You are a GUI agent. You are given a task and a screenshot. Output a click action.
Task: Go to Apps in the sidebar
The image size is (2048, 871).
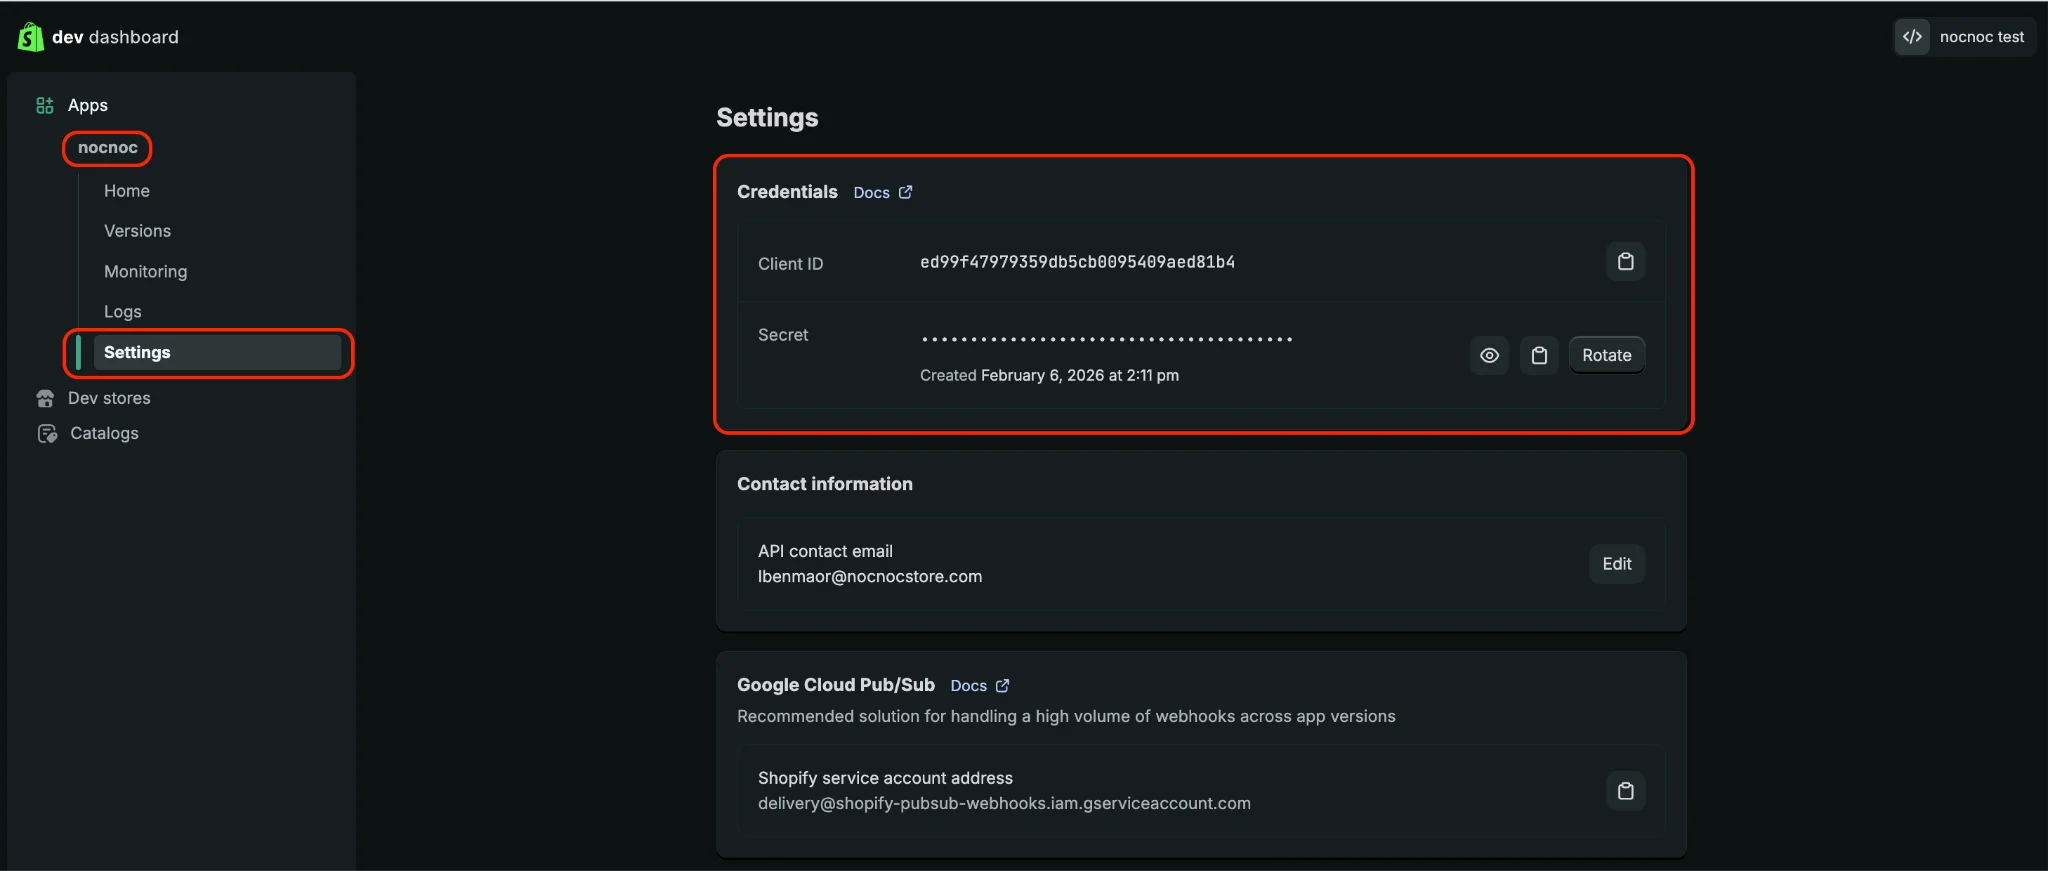pyautogui.click(x=88, y=105)
